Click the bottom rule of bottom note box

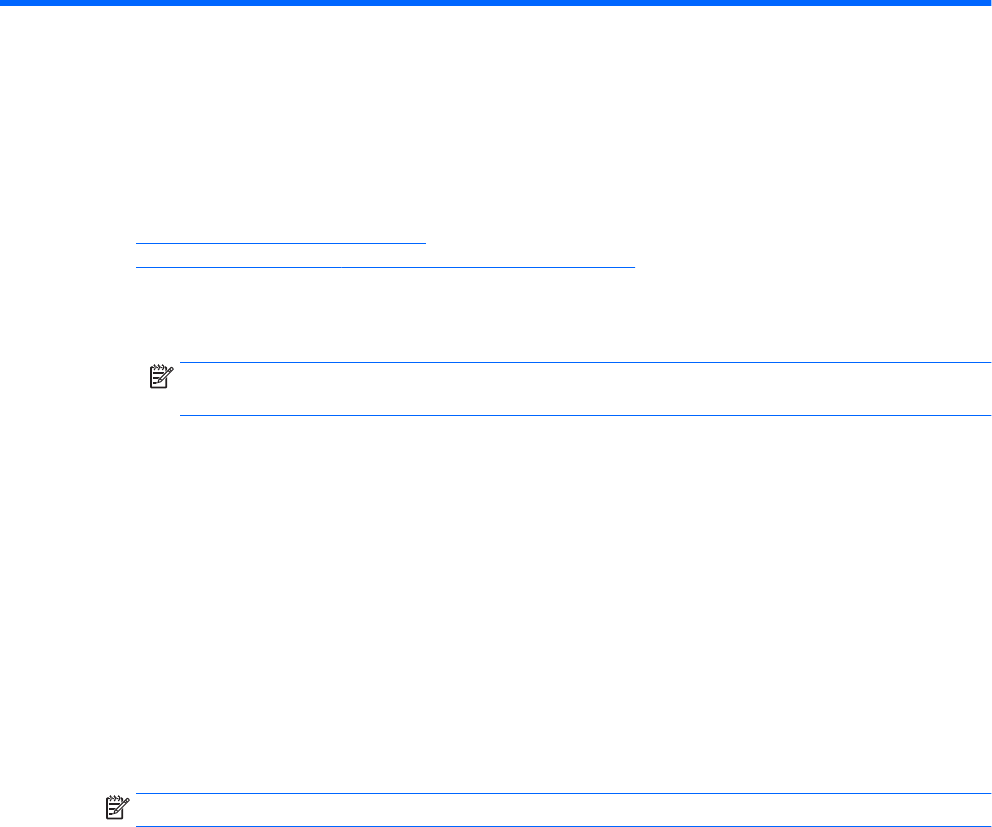pos(563,826)
